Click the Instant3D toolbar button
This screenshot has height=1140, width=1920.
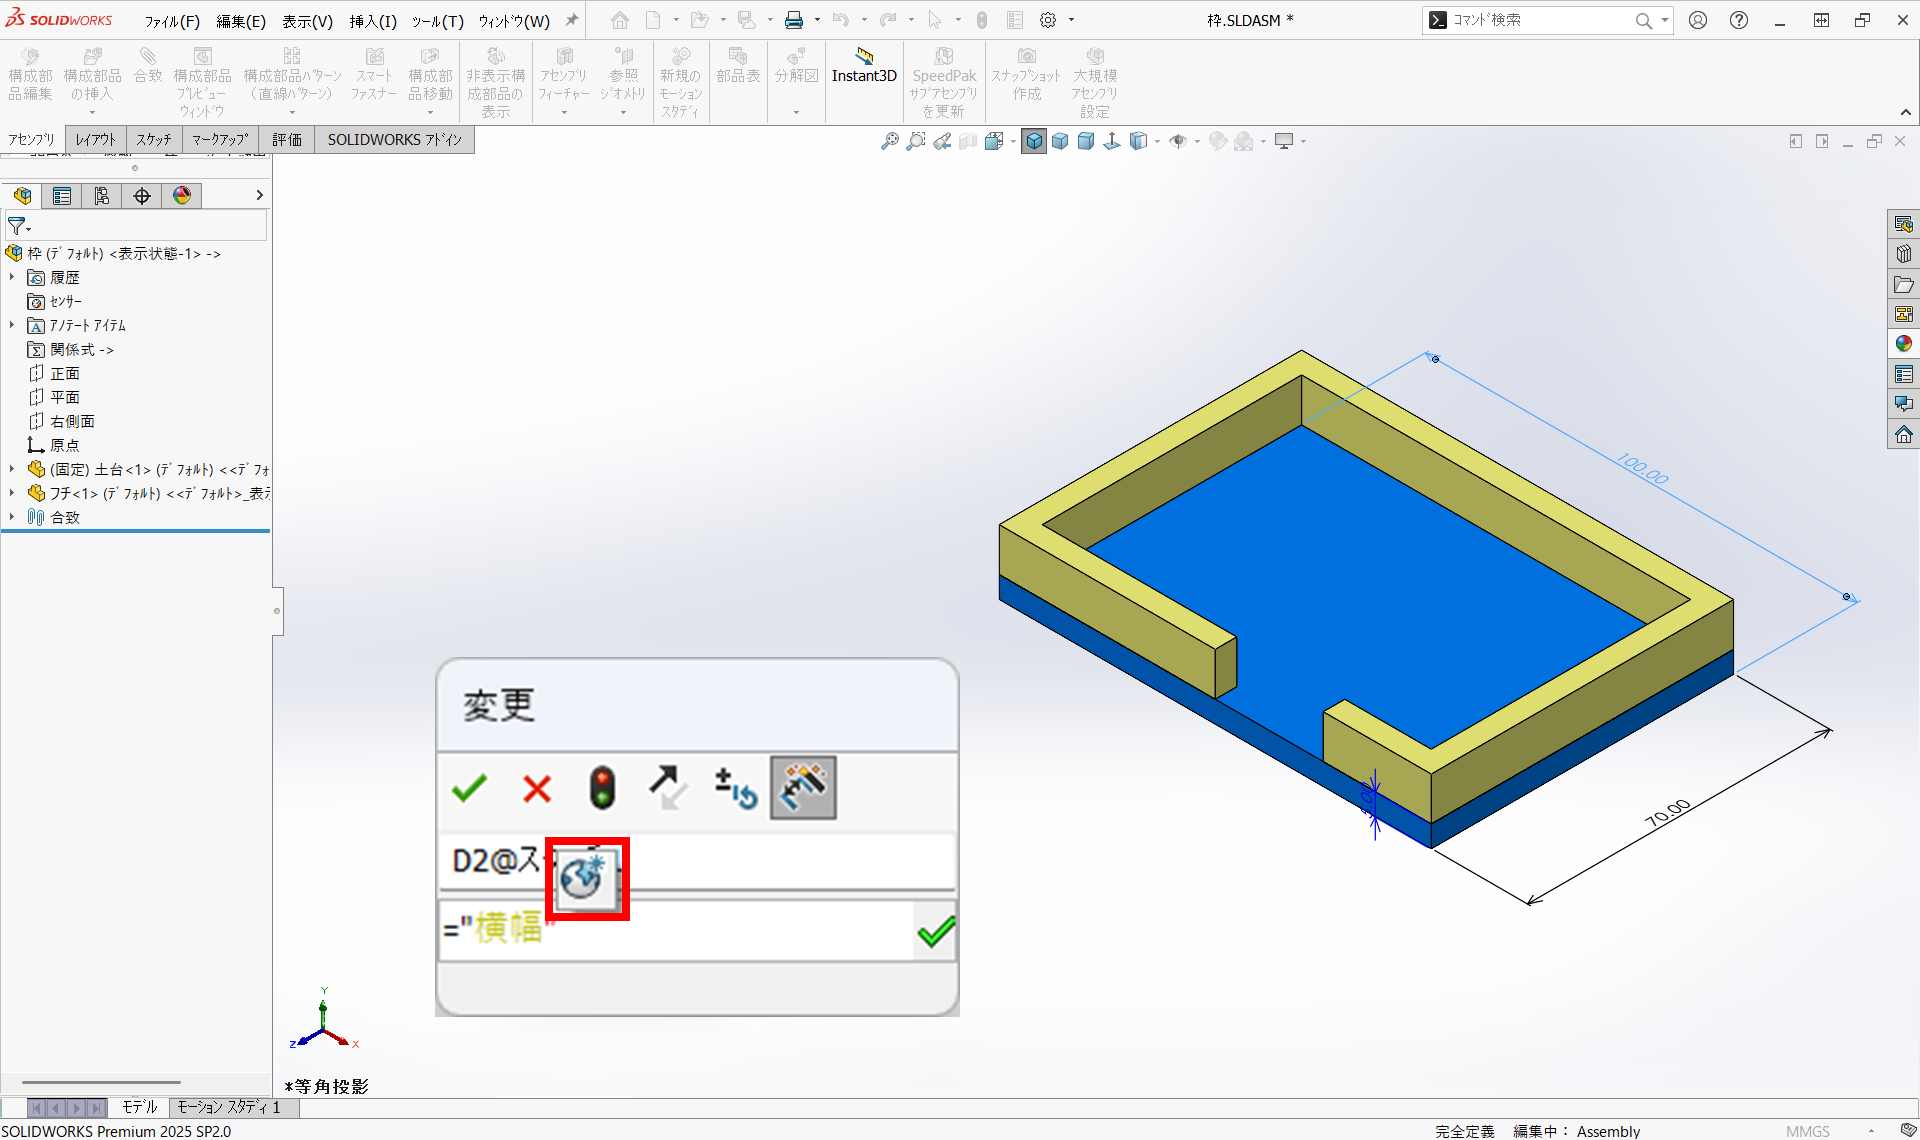click(x=864, y=66)
